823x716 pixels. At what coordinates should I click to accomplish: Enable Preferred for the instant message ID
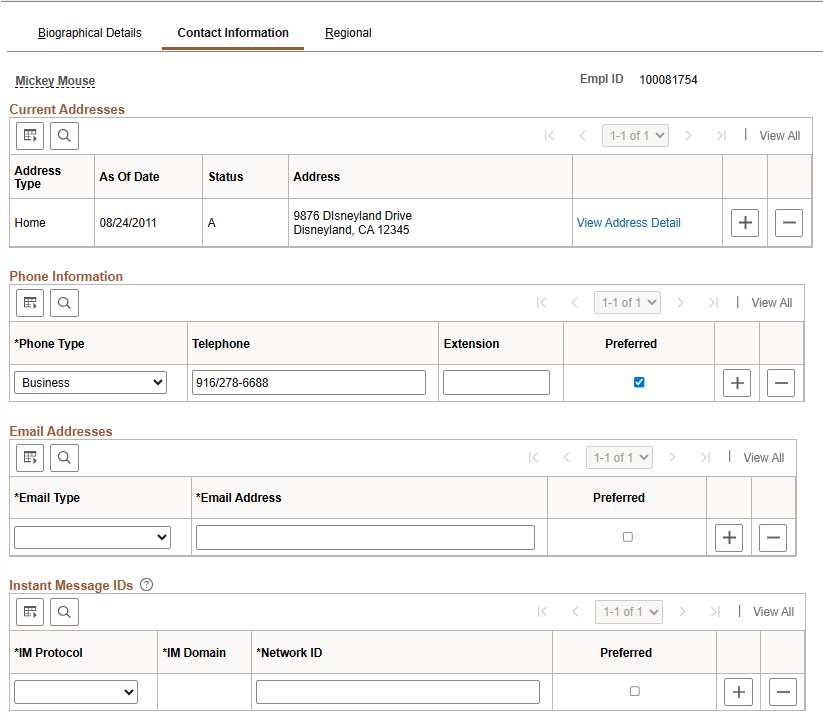point(634,691)
